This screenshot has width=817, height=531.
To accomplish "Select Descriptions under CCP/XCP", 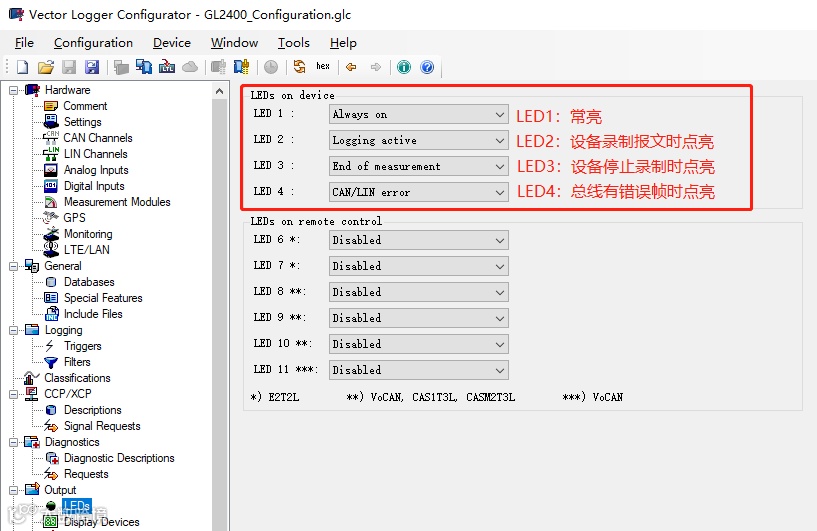I will (x=92, y=410).
